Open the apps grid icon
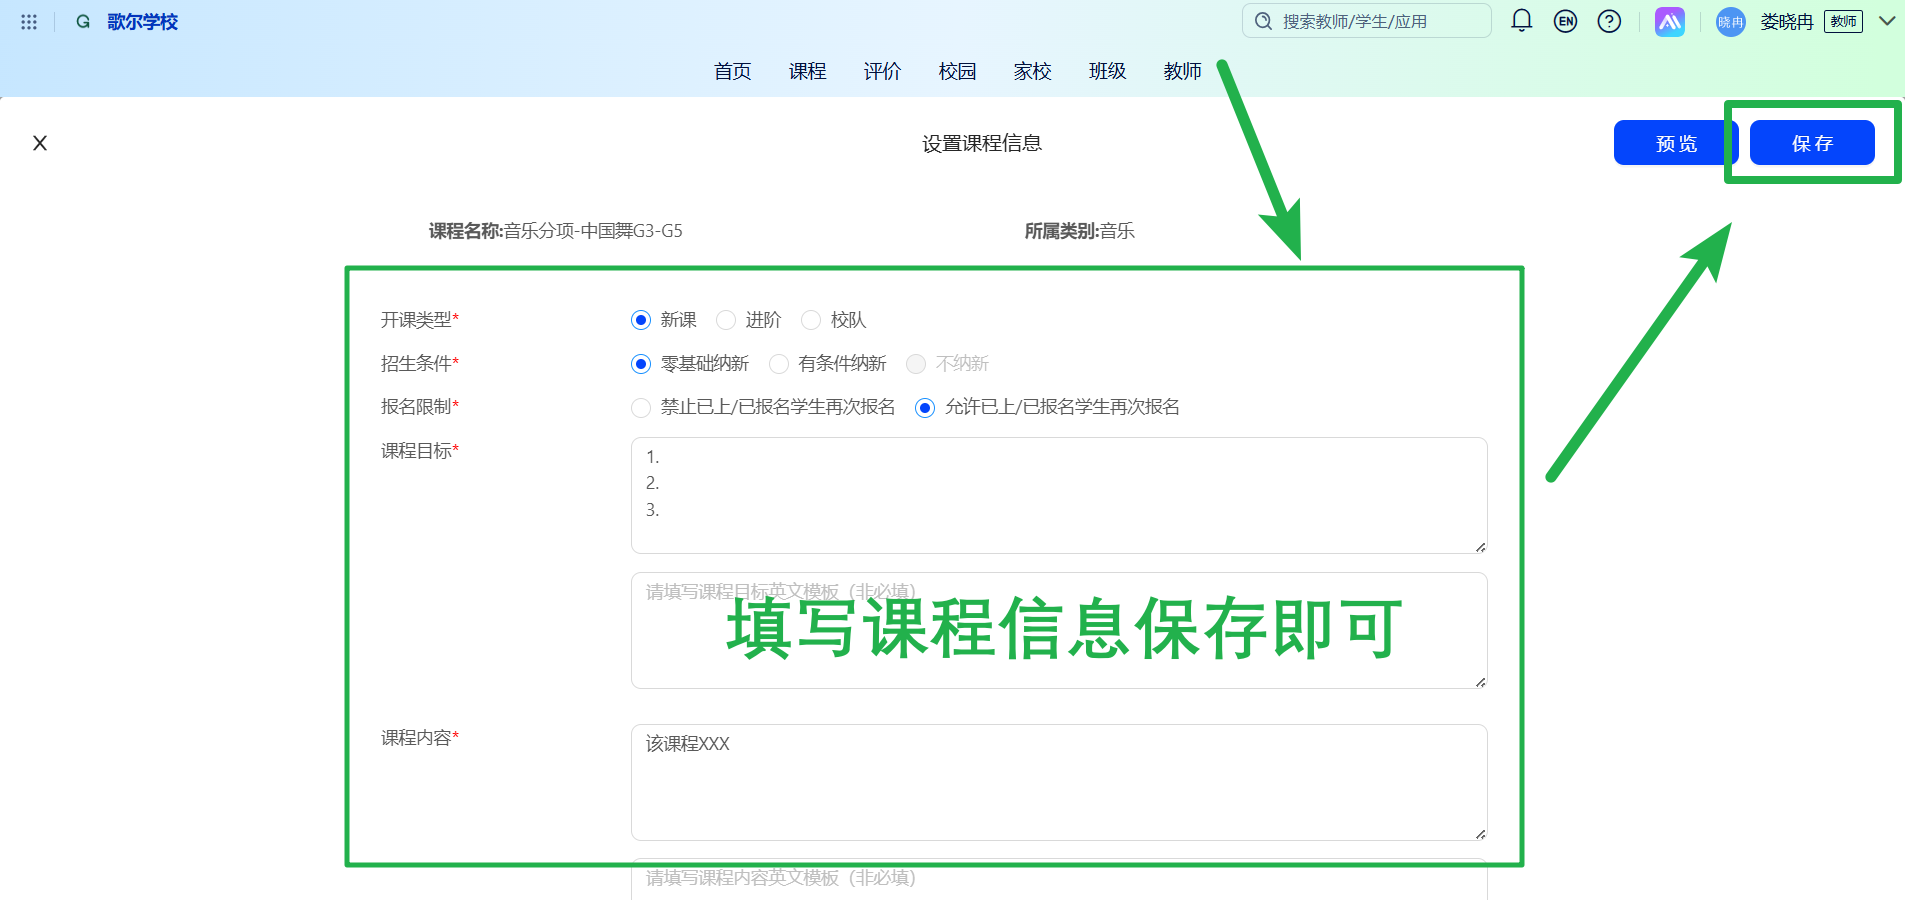Viewport: 1905px width, 900px height. pos(29,22)
